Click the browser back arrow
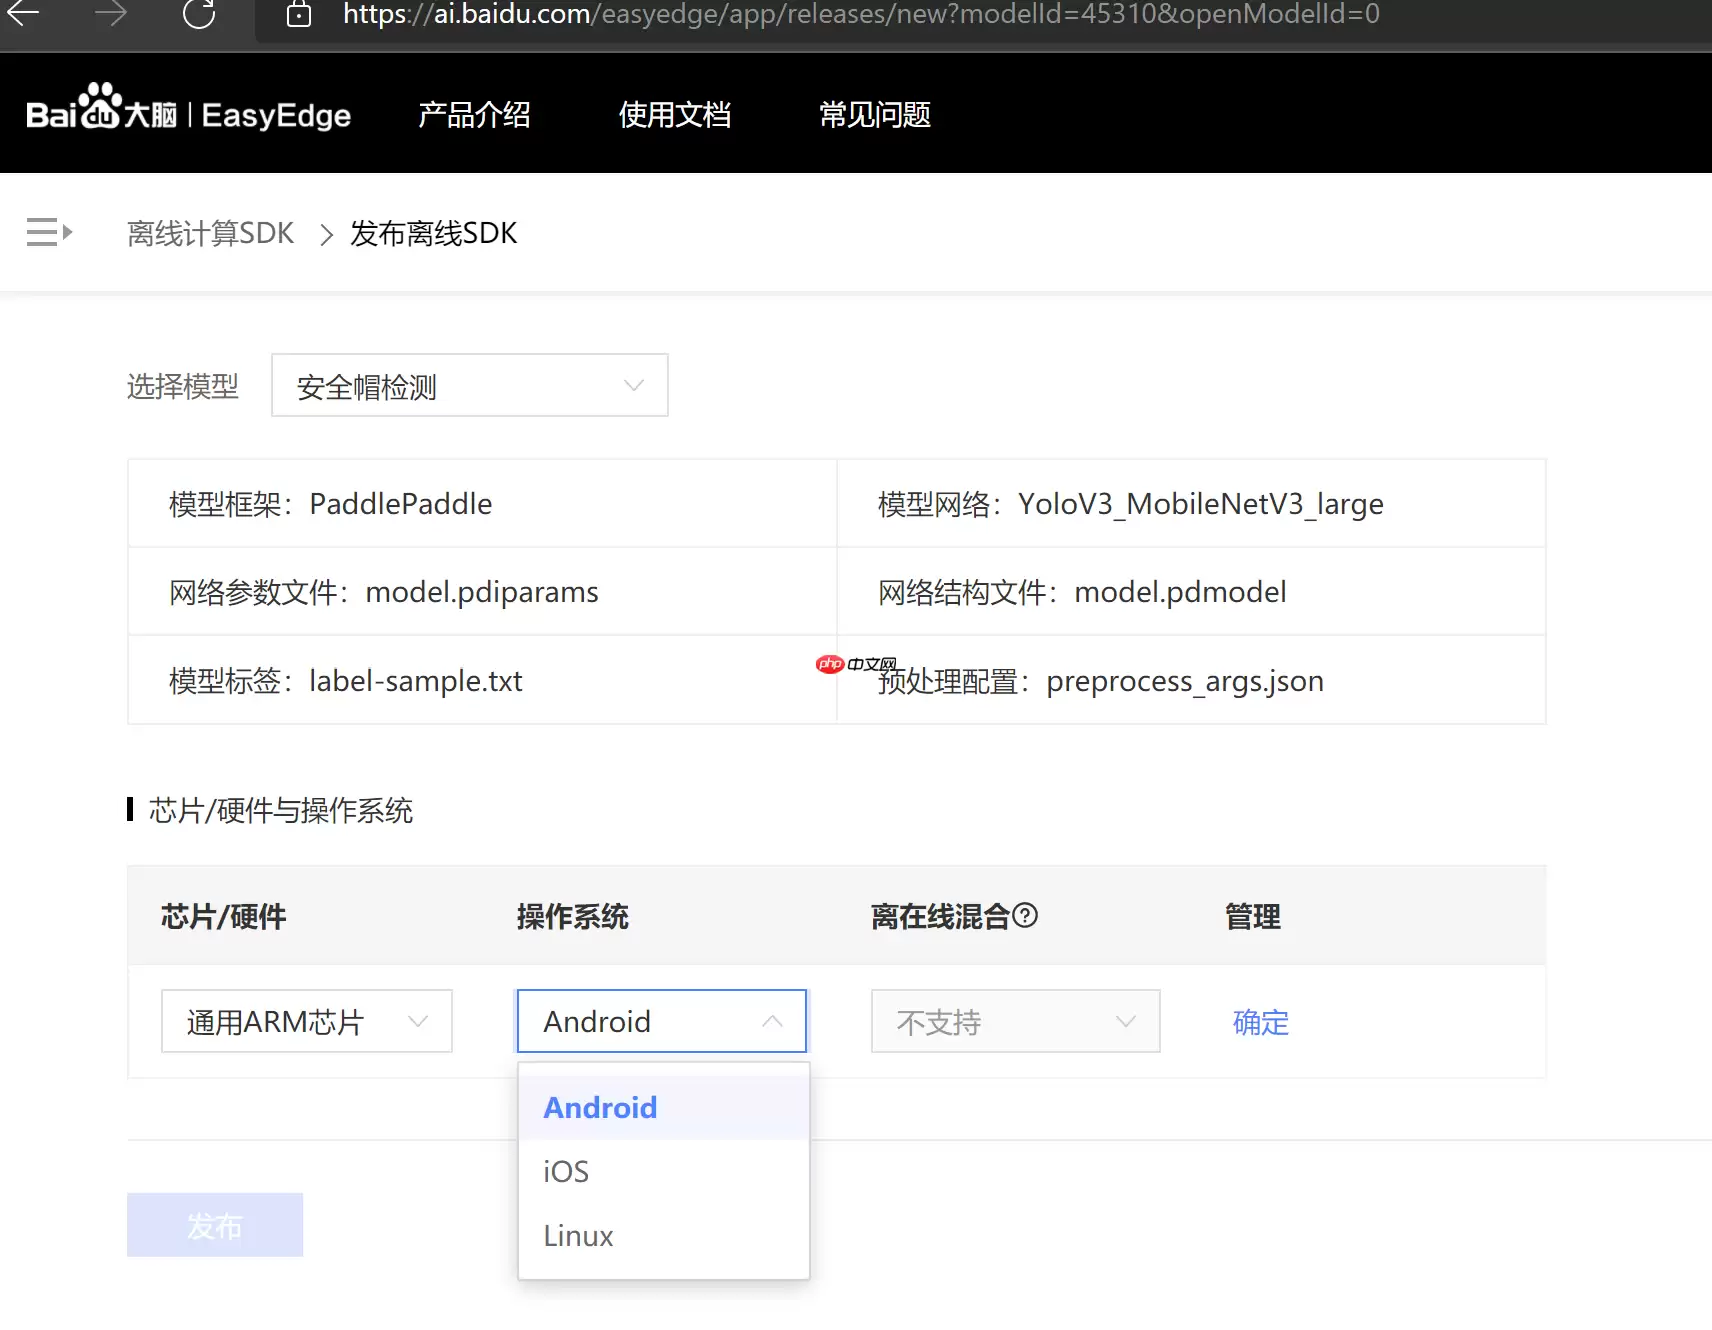The width and height of the screenshot is (1712, 1330). coord(22,14)
